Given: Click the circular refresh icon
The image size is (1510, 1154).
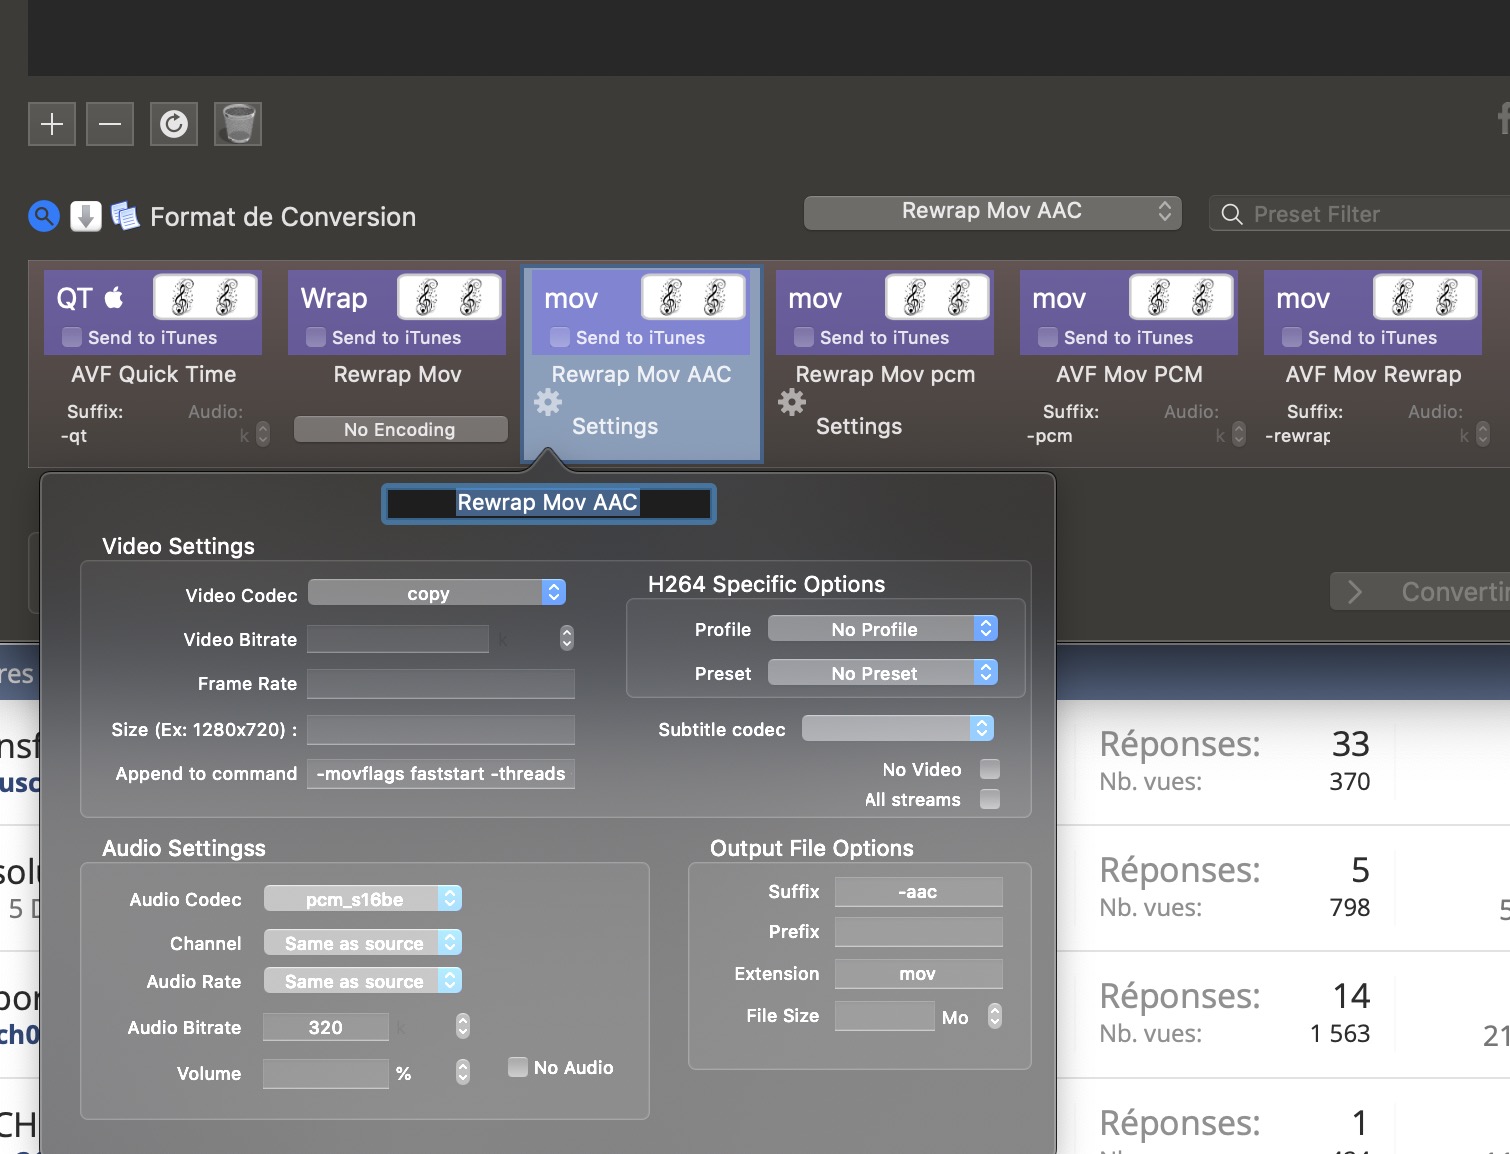Looking at the screenshot, I should click(x=174, y=124).
